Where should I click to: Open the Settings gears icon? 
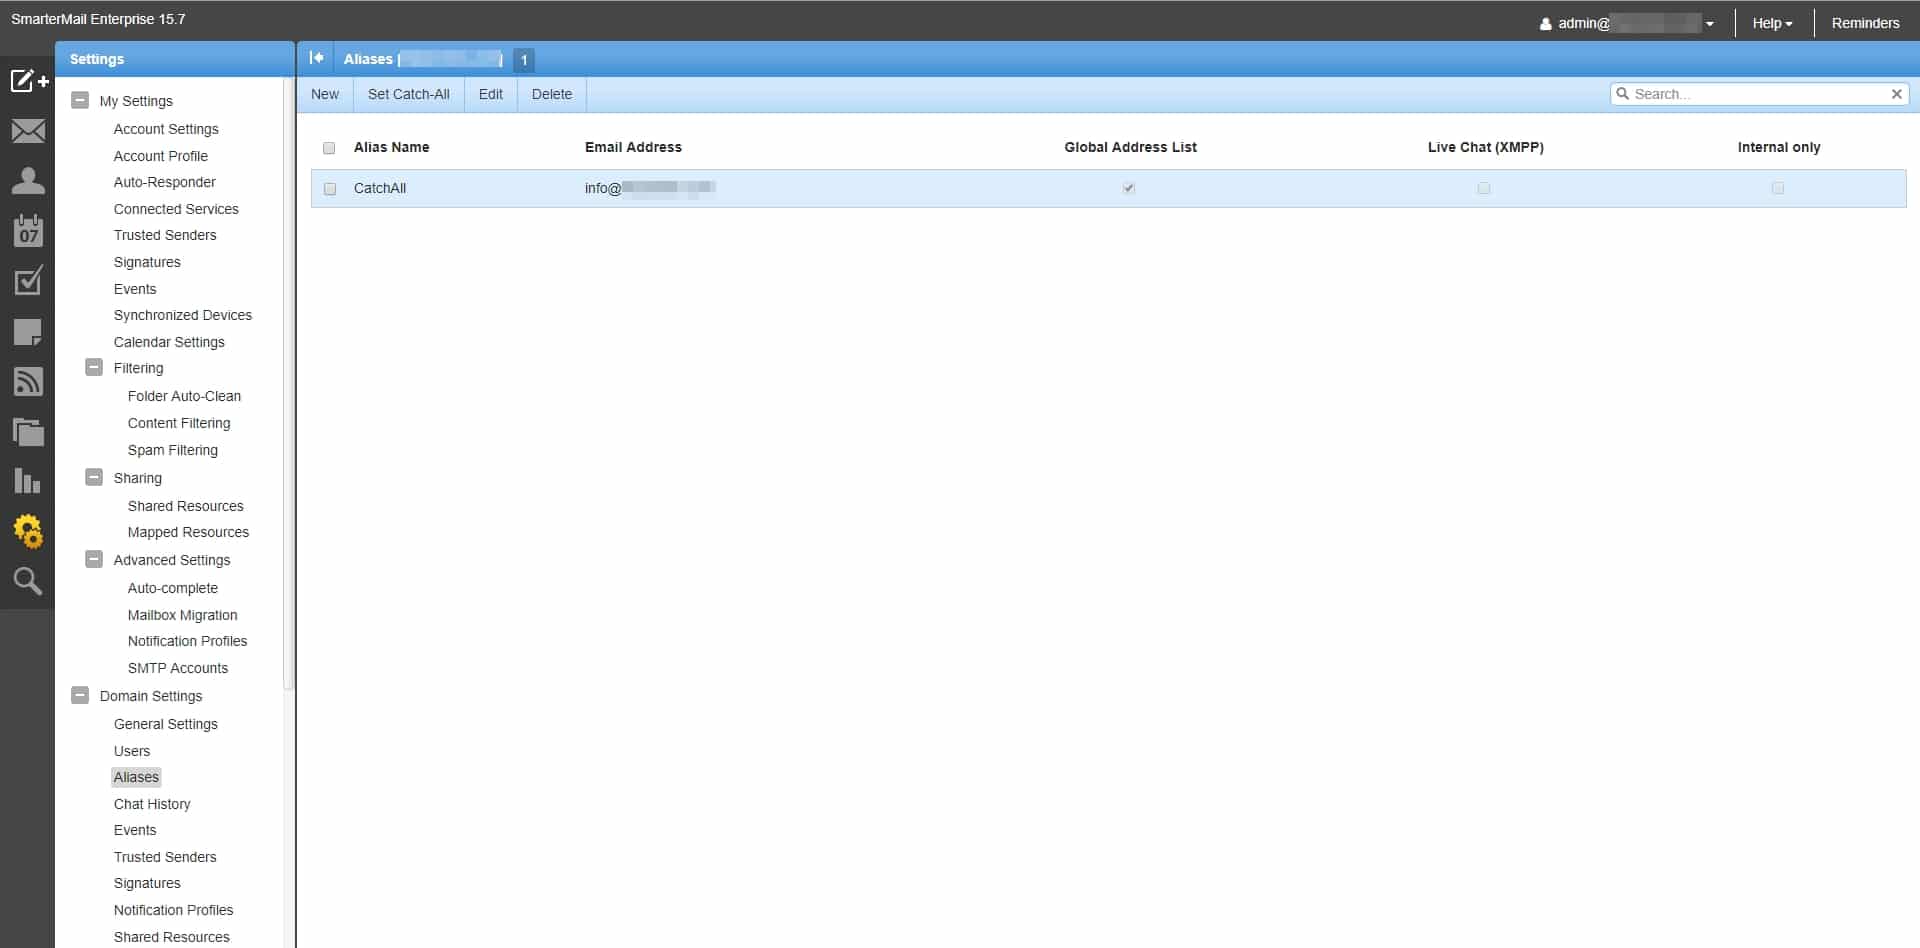coord(28,531)
